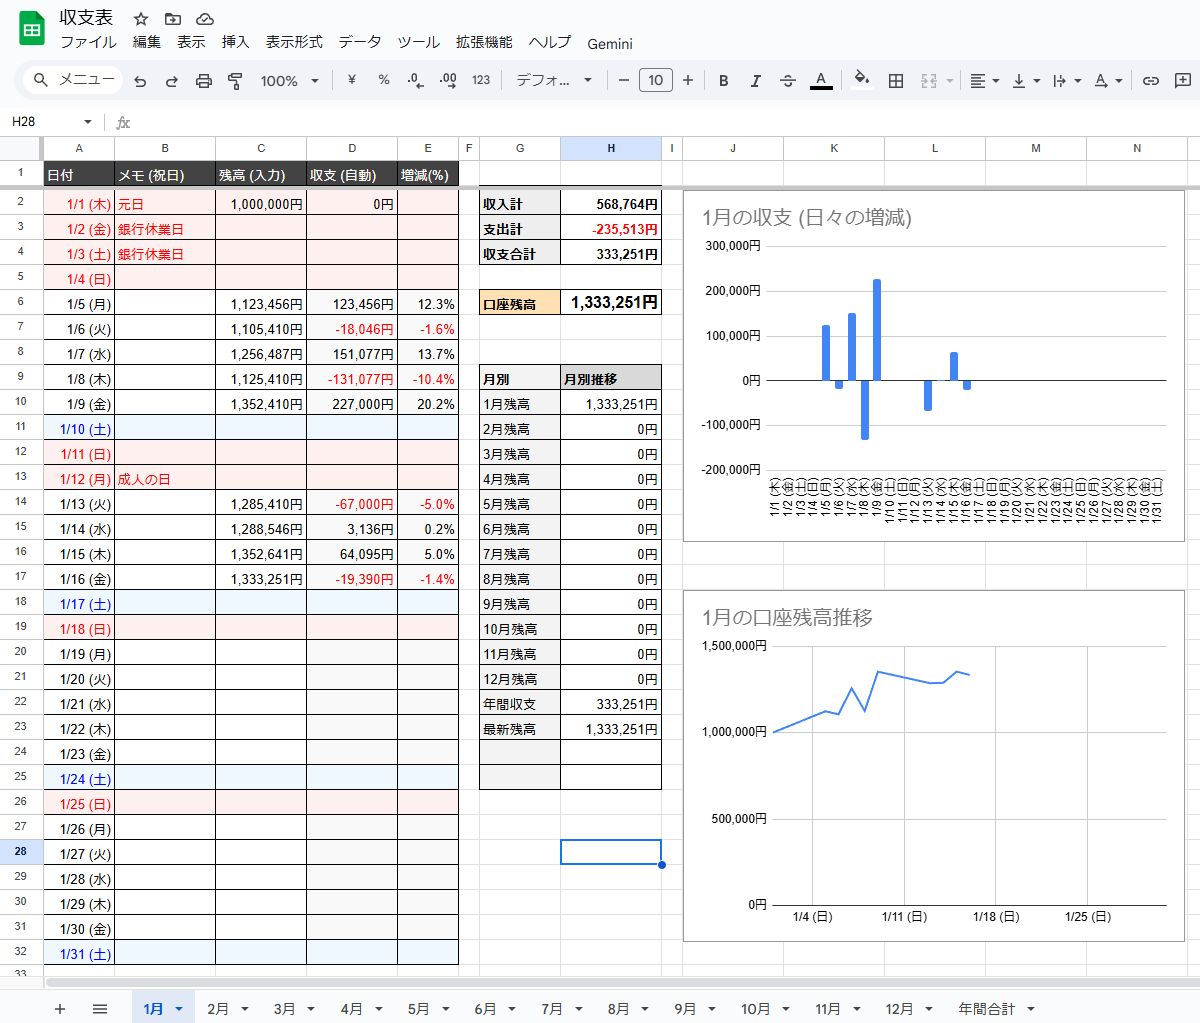Open the all sheets list icon
Image resolution: width=1200 pixels, height=1023 pixels.
pos(100,1008)
